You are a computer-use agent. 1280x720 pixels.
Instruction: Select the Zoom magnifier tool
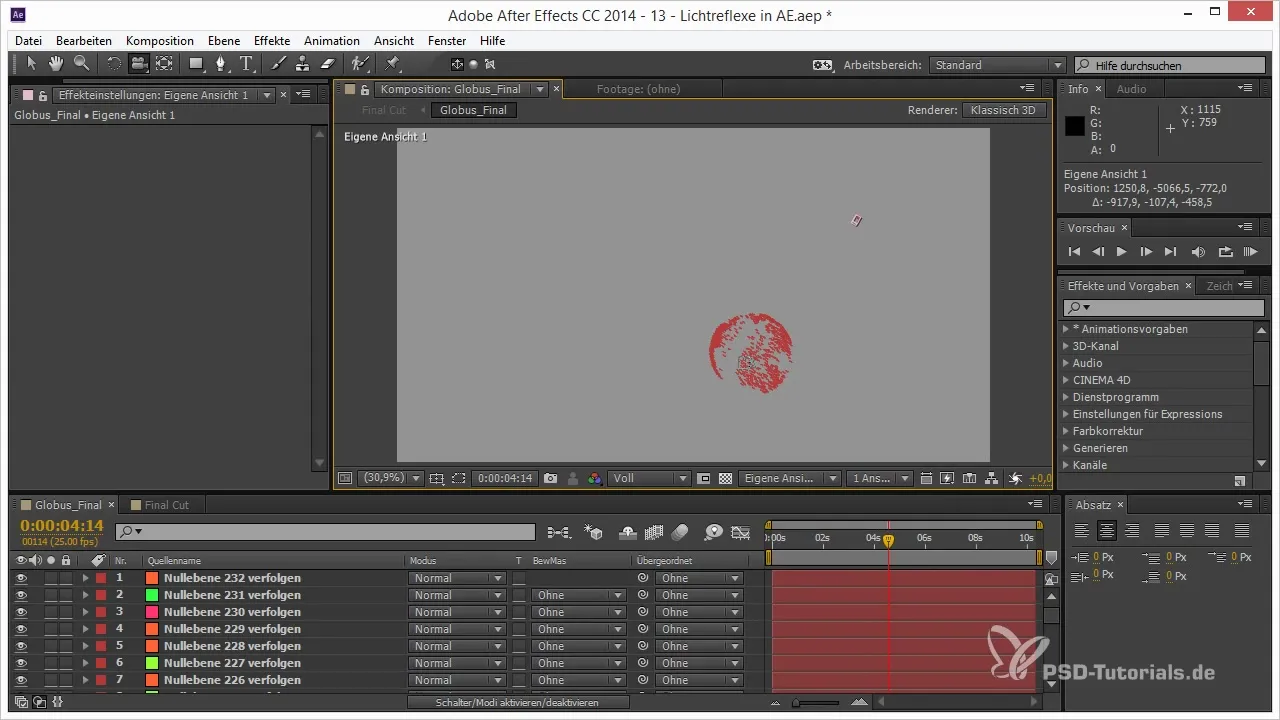[81, 64]
